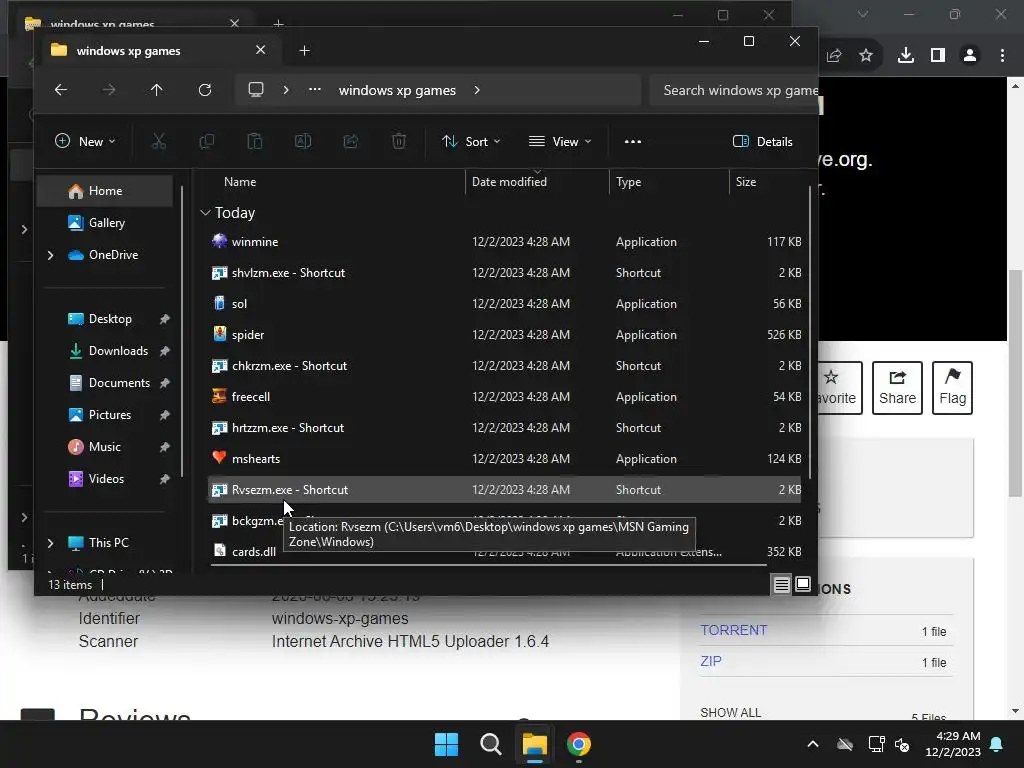
Task: Flag the item on archive page
Action: [952, 388]
